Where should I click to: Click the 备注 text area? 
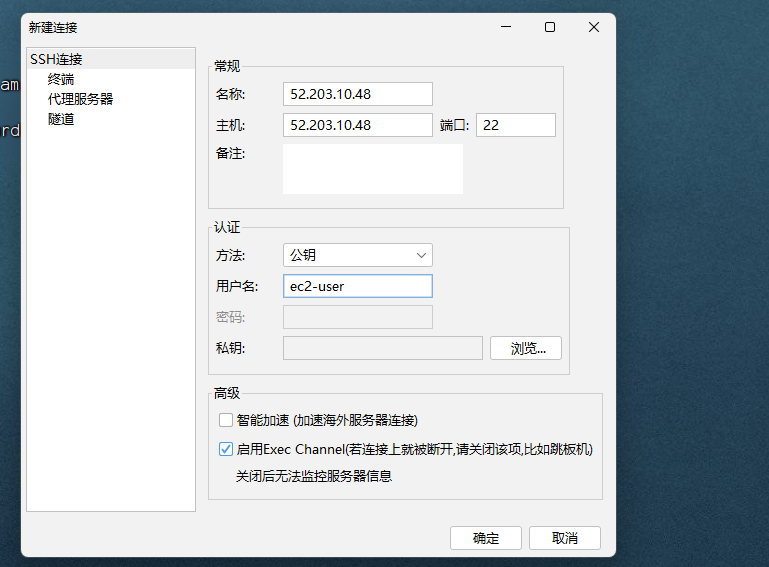(x=373, y=169)
